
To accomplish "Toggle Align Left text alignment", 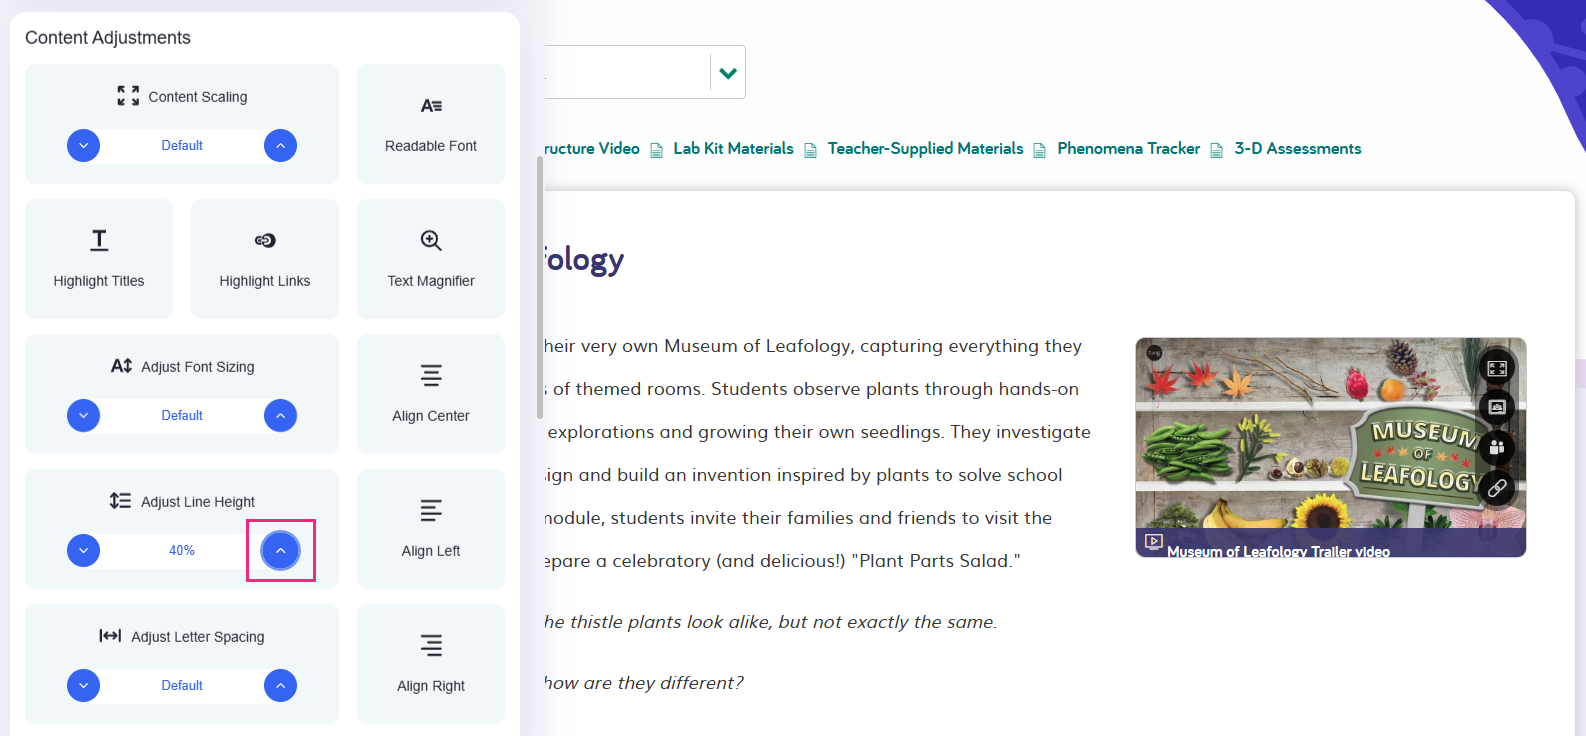I will (x=431, y=529).
